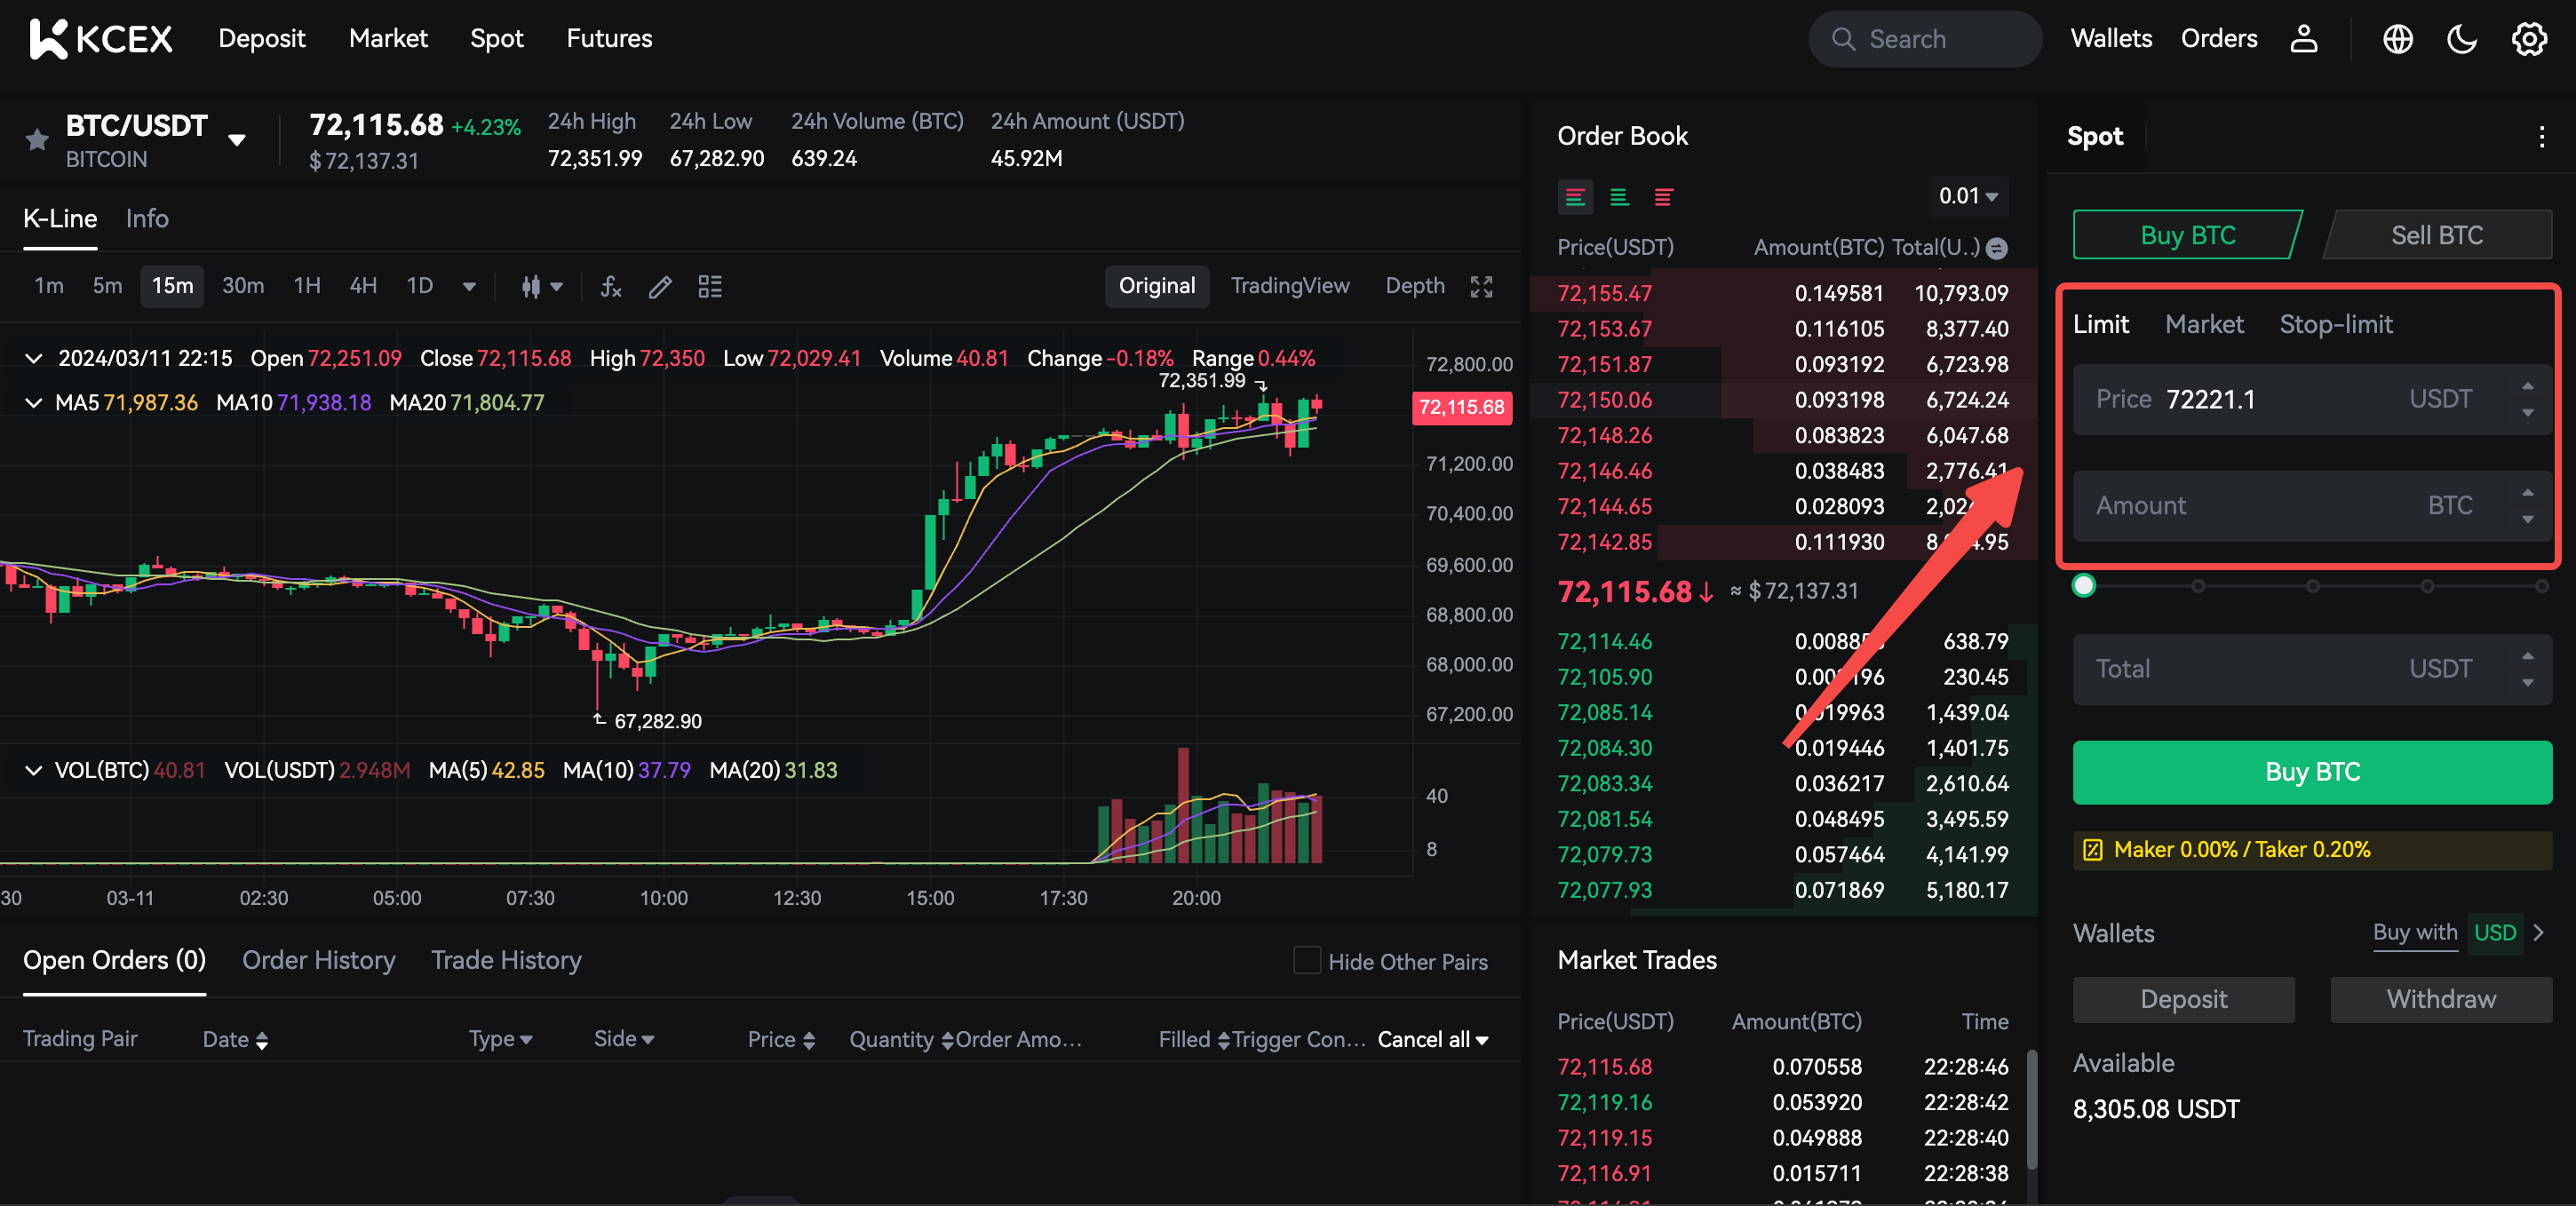Select the Stop-limit order type tab

pyautogui.click(x=2335, y=324)
